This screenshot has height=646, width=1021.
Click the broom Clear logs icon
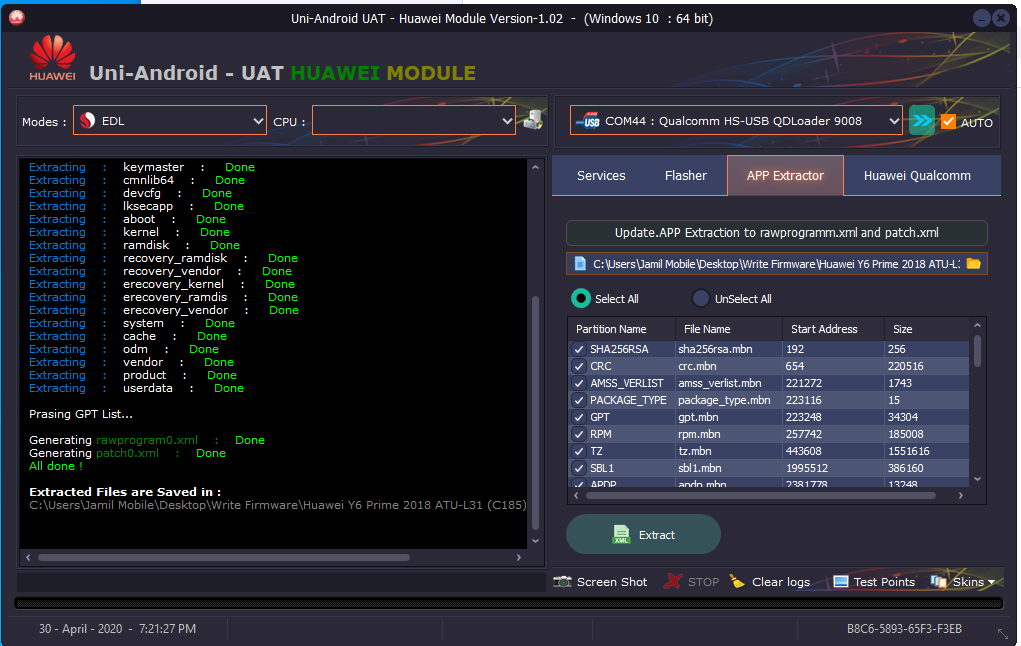tap(736, 582)
